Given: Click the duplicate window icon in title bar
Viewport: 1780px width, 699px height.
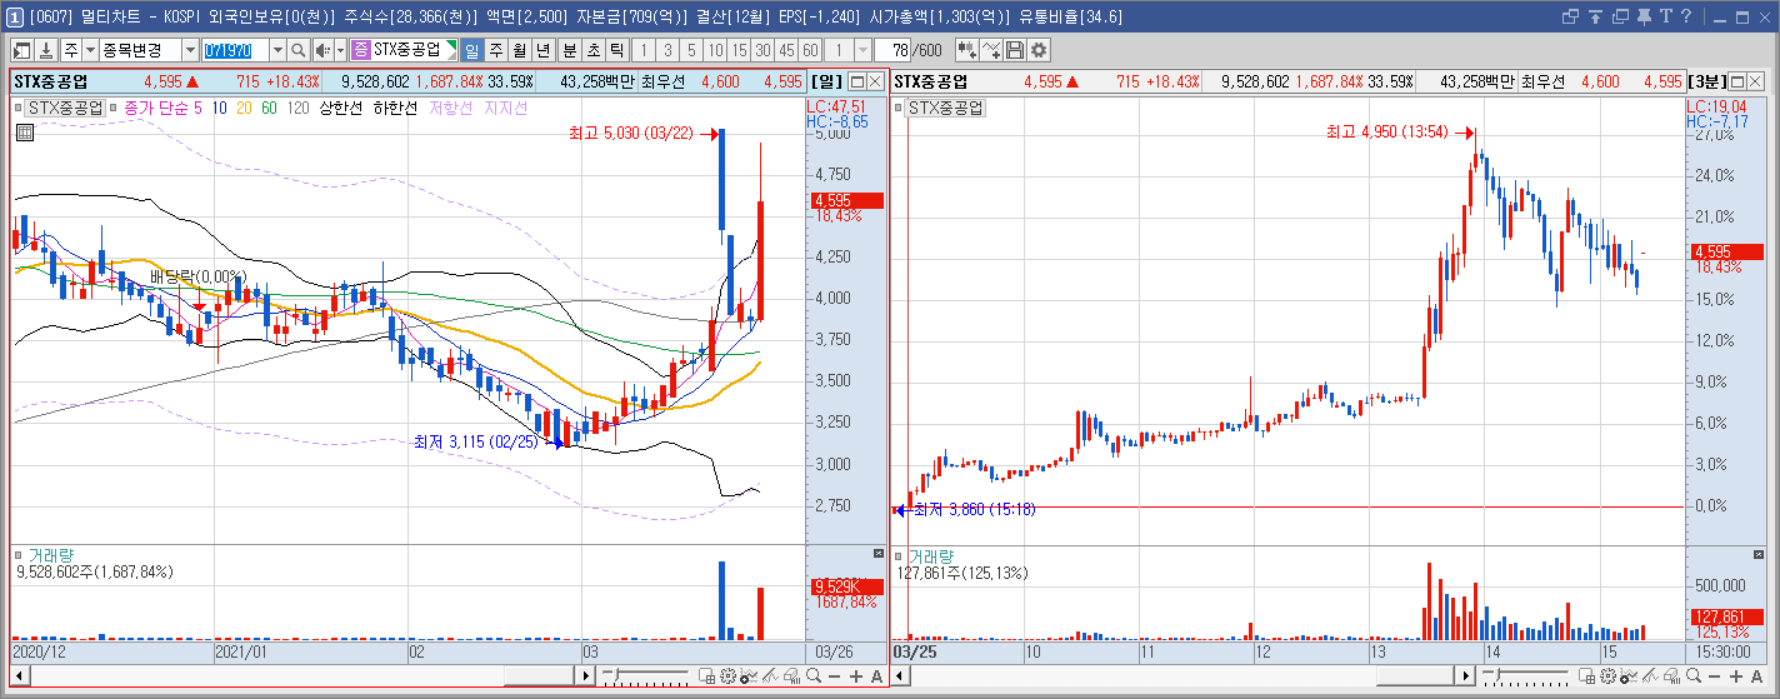Looking at the screenshot, I should click(1619, 16).
